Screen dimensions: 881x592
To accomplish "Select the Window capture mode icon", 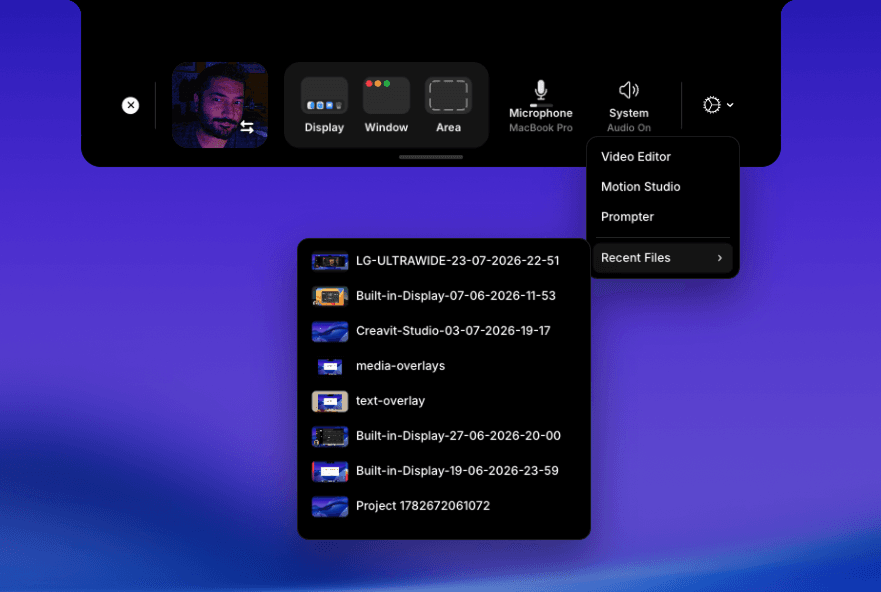I will 386,95.
